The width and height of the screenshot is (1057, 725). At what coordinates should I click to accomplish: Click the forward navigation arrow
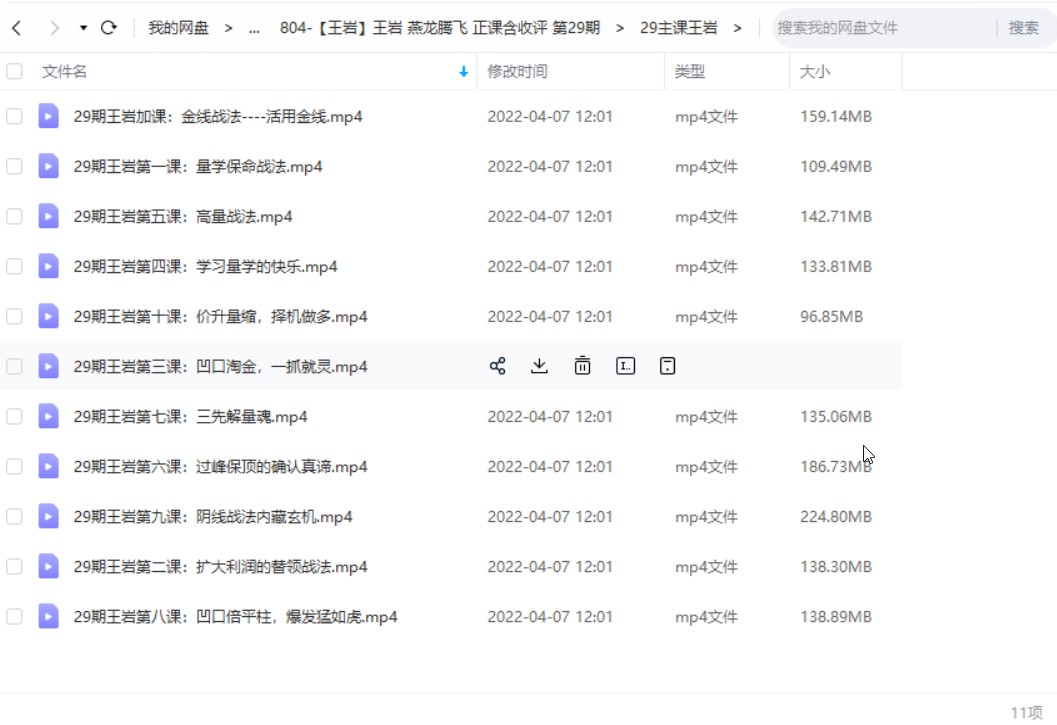[x=54, y=28]
